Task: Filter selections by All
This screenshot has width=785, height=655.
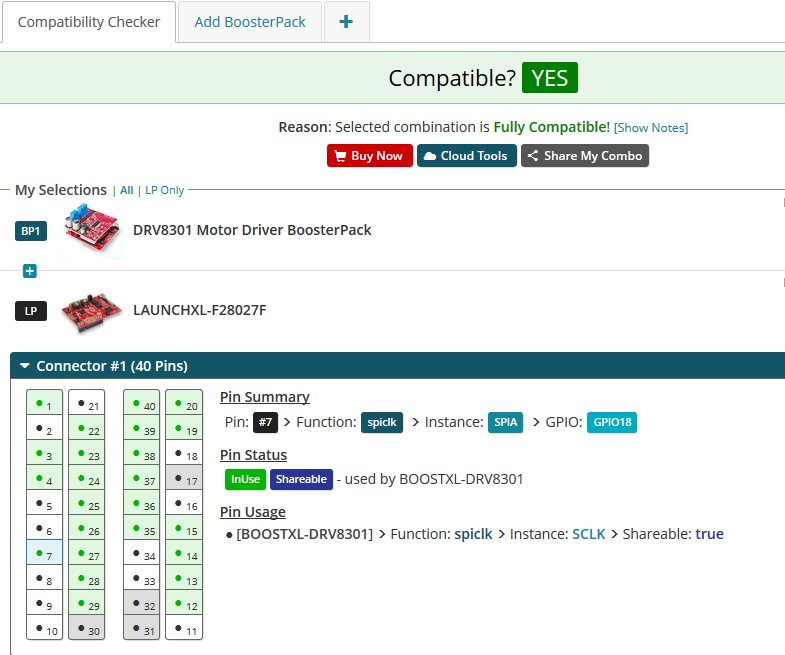Action: [127, 190]
